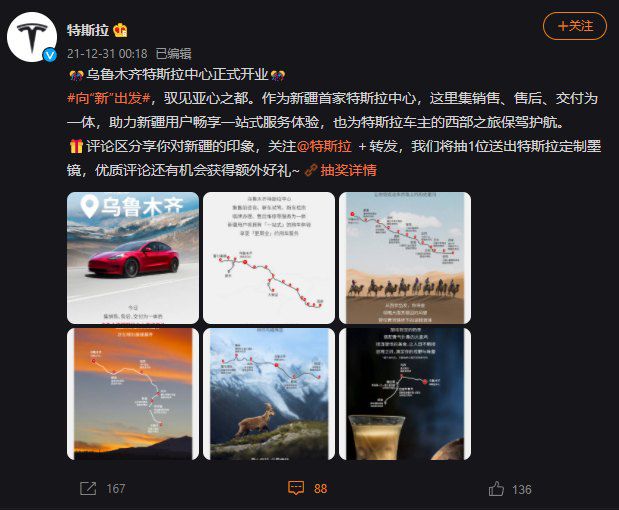
Task: Open the @特斯拉 mention link
Action: [324, 146]
